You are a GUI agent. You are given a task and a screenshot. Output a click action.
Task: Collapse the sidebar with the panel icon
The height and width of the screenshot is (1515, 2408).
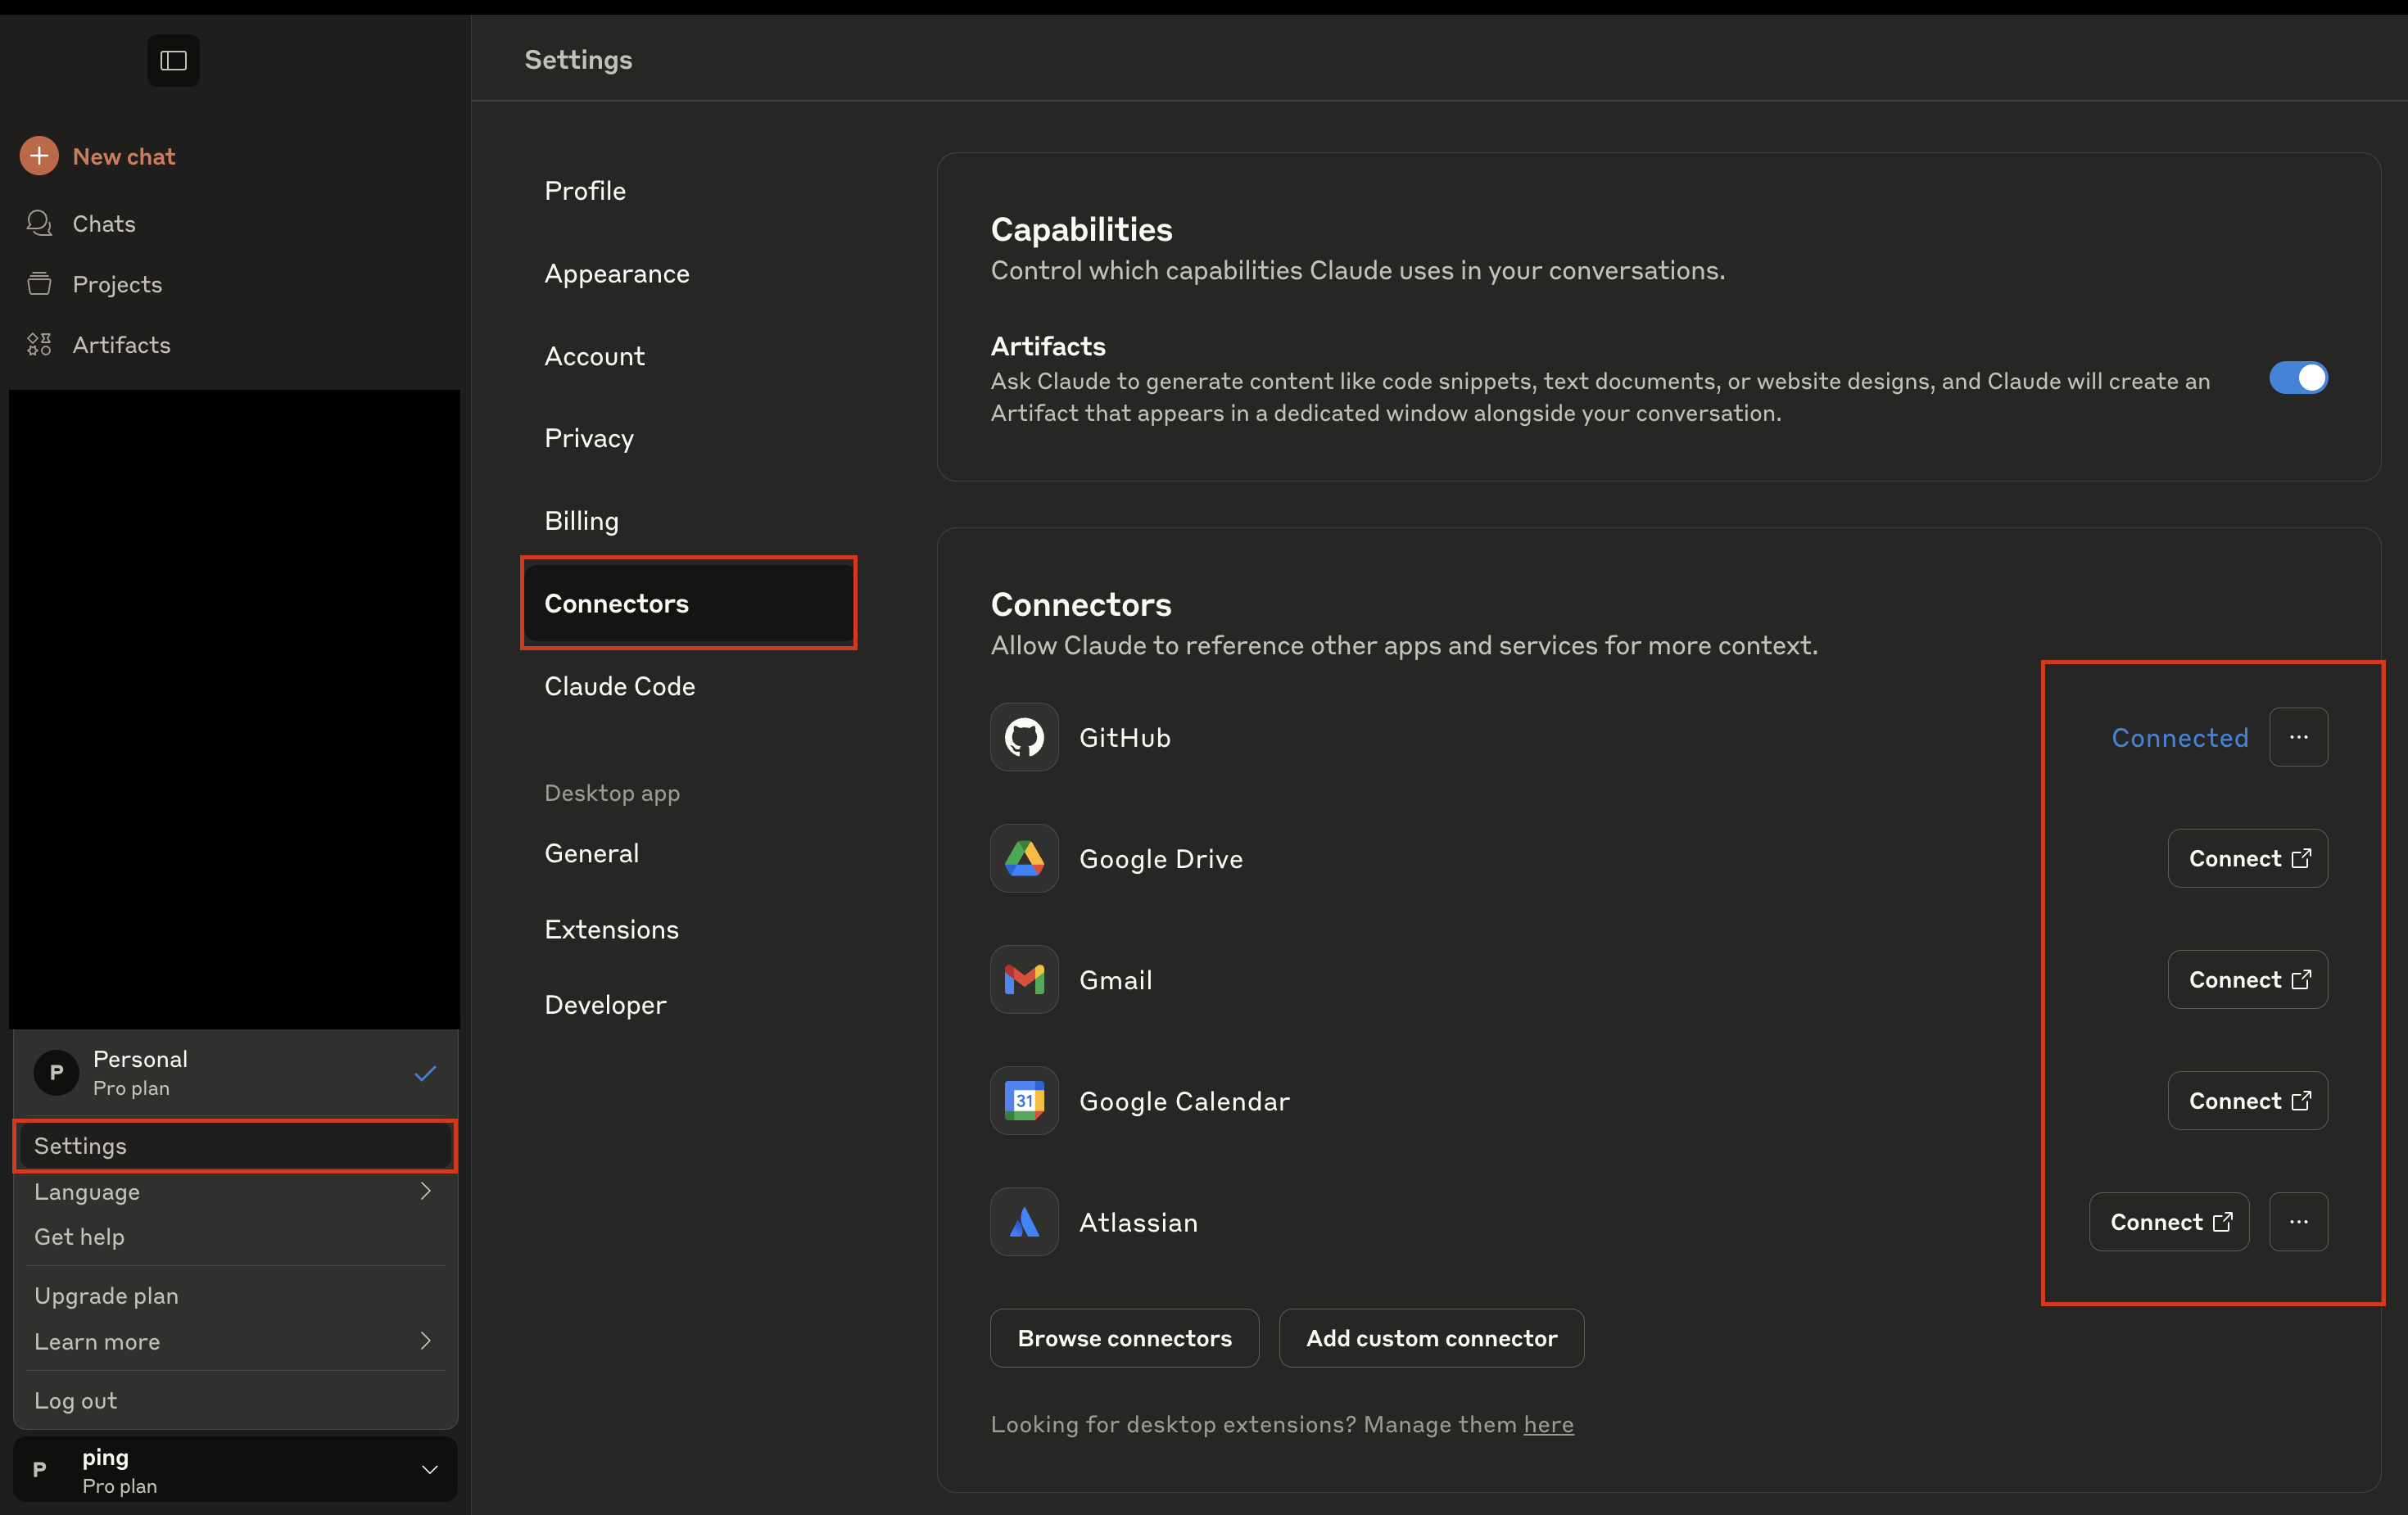pyautogui.click(x=173, y=61)
